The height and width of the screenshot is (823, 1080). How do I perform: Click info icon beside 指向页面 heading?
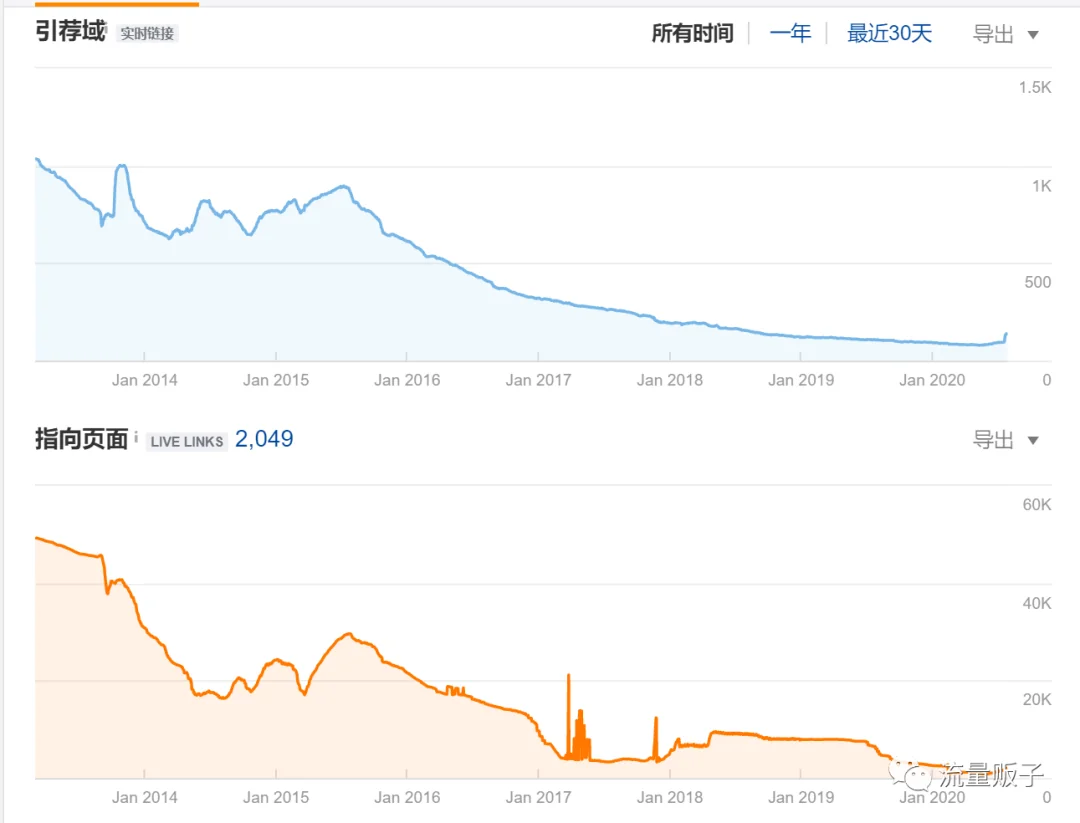point(136,437)
